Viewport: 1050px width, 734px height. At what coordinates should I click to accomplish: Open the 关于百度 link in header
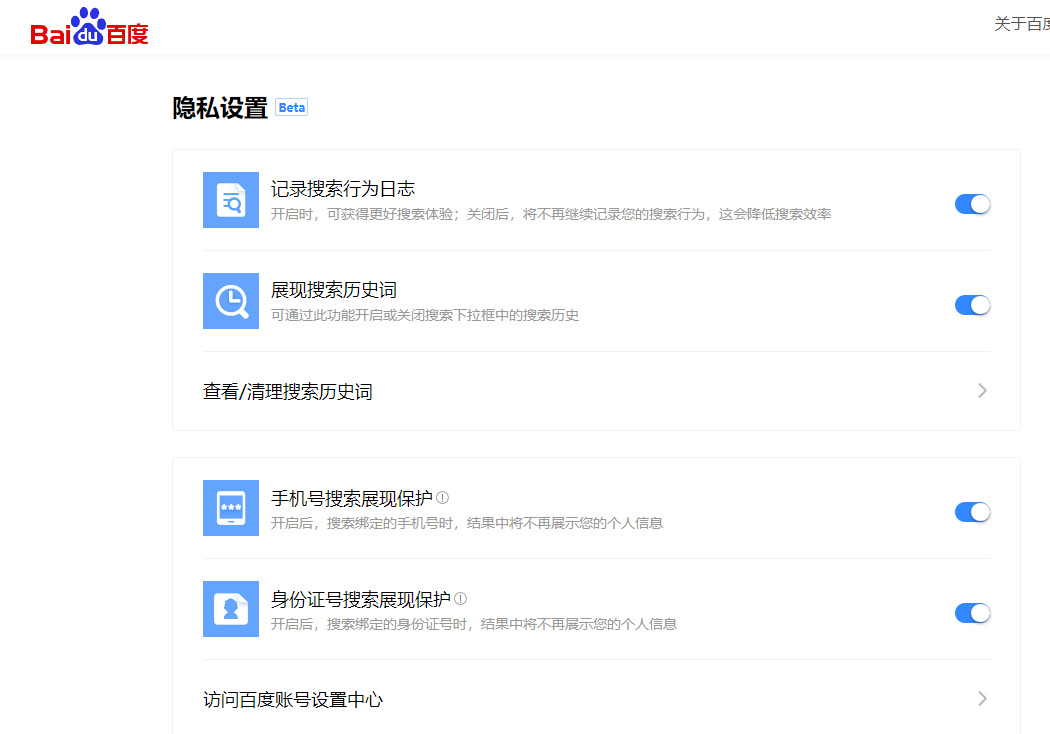[1022, 24]
